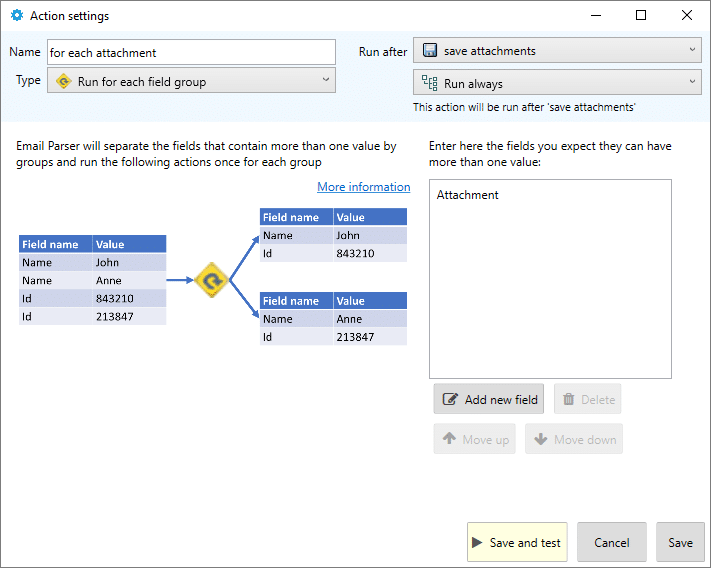Maximize the Action settings window
Viewport: 711px width, 568px height.
pos(641,15)
